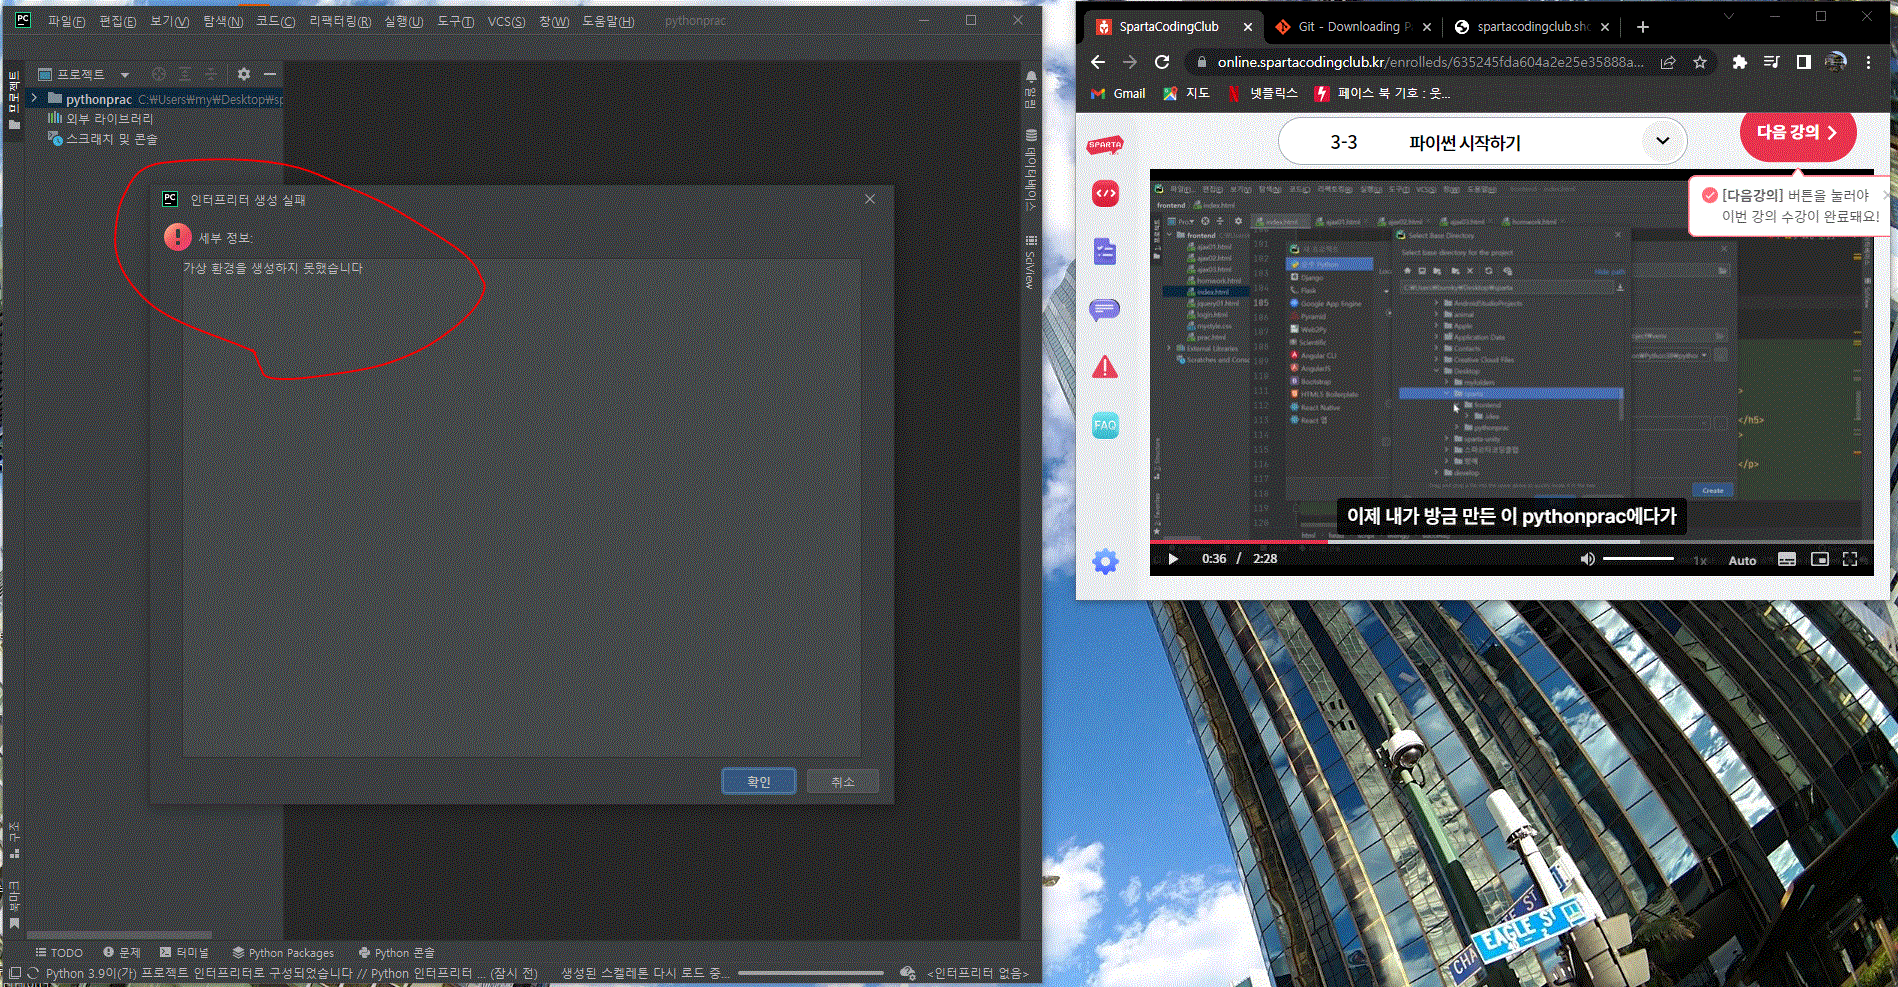Click the background task progress bar in status bar
Image resolution: width=1898 pixels, height=987 pixels.
click(x=811, y=973)
